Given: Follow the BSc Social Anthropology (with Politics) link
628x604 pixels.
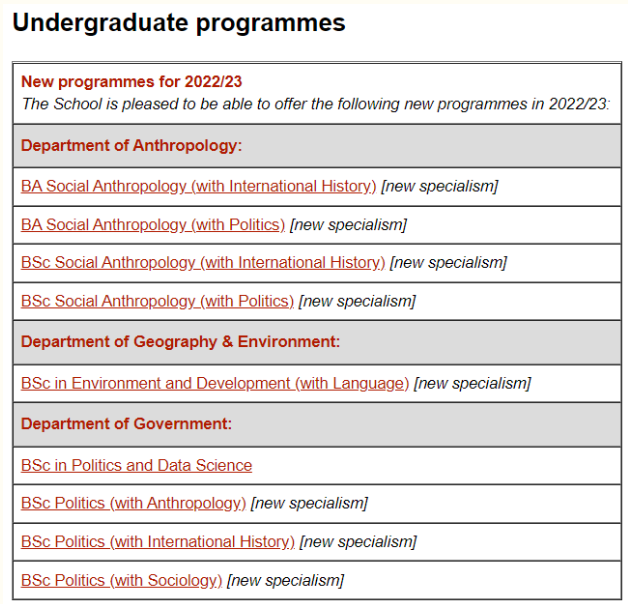Looking at the screenshot, I should (157, 301).
